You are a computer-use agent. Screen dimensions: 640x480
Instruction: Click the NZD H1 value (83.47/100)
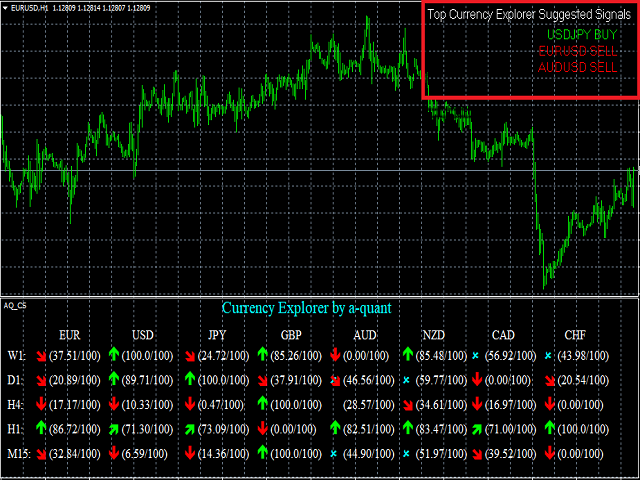point(441,429)
